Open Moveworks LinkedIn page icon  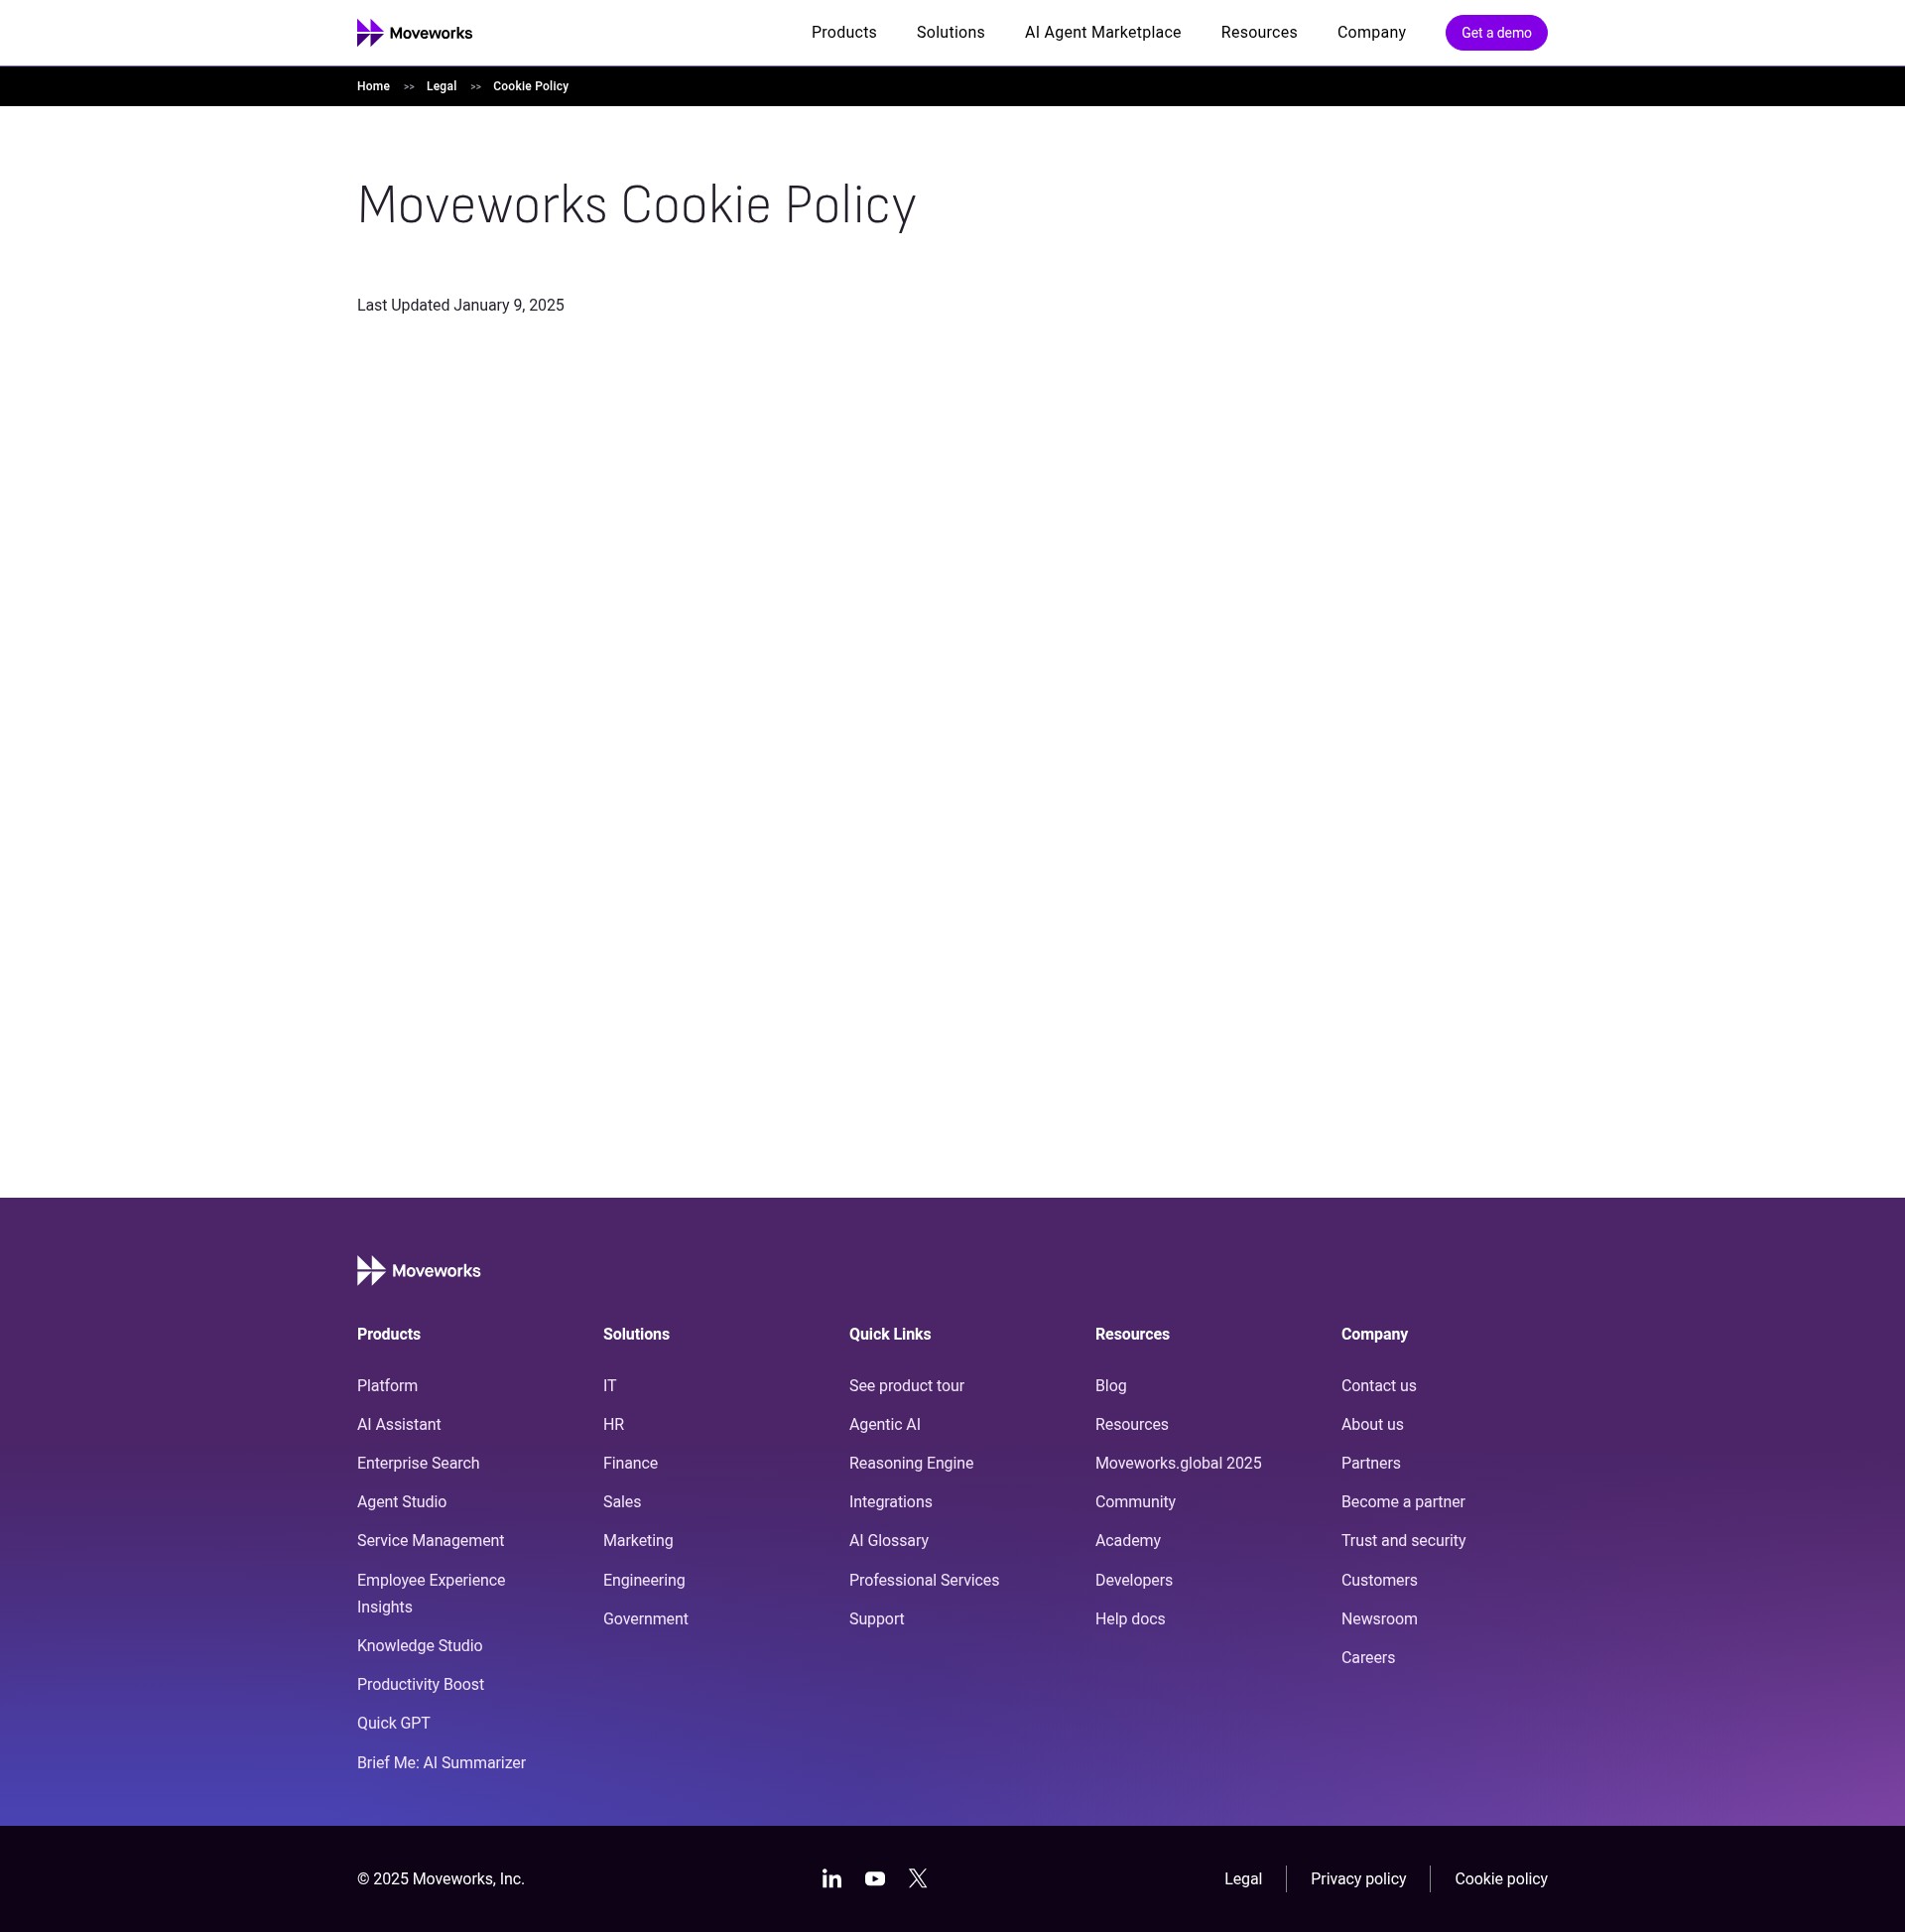[832, 1879]
